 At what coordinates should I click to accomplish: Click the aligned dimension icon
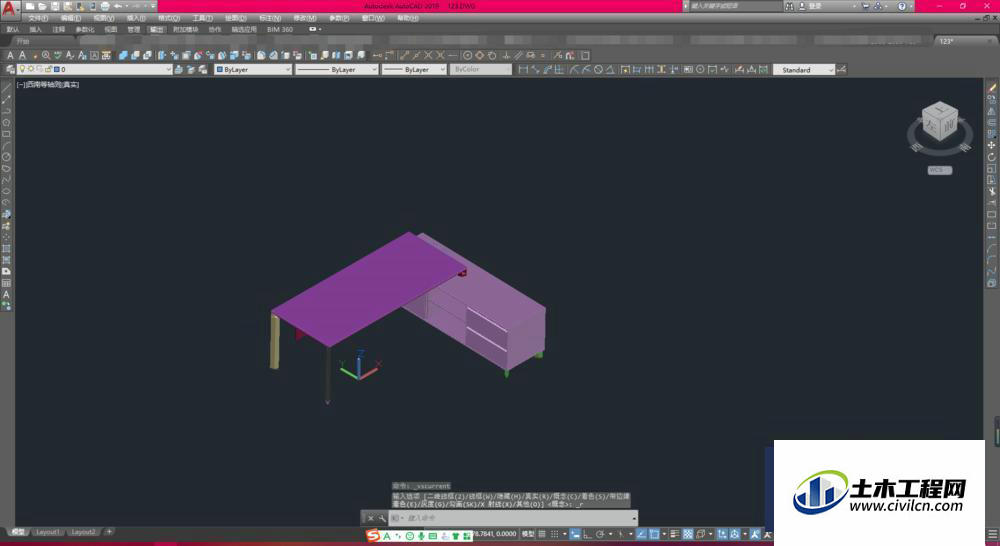[535, 70]
